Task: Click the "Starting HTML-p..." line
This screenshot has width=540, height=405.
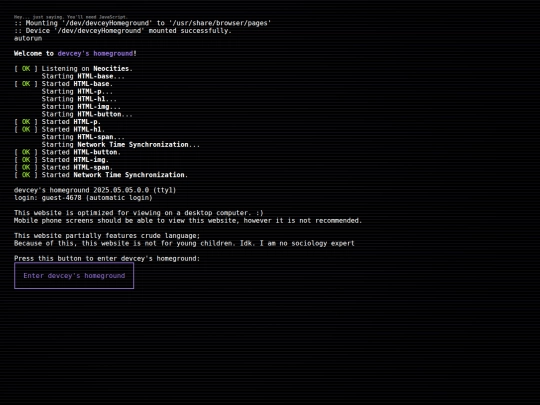Action: click(x=77, y=91)
